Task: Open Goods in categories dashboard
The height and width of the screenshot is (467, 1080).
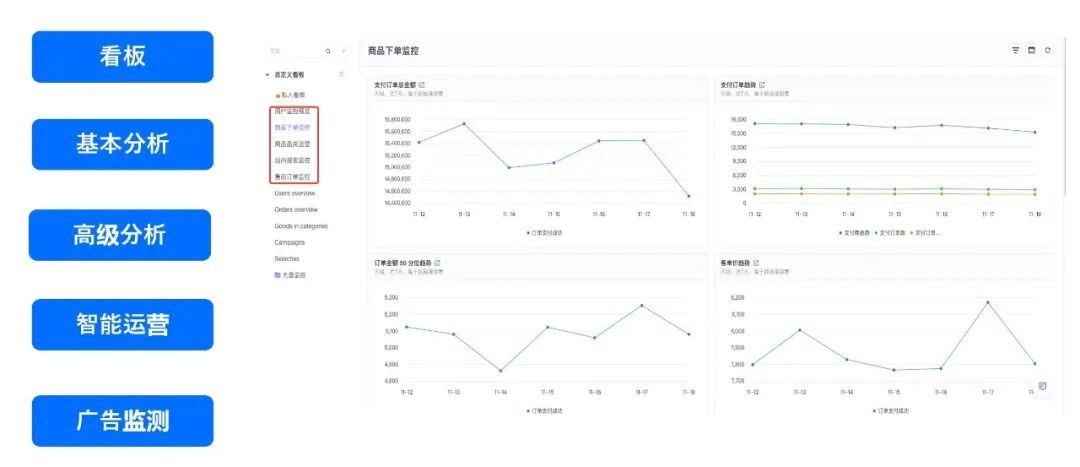Action: tap(301, 226)
